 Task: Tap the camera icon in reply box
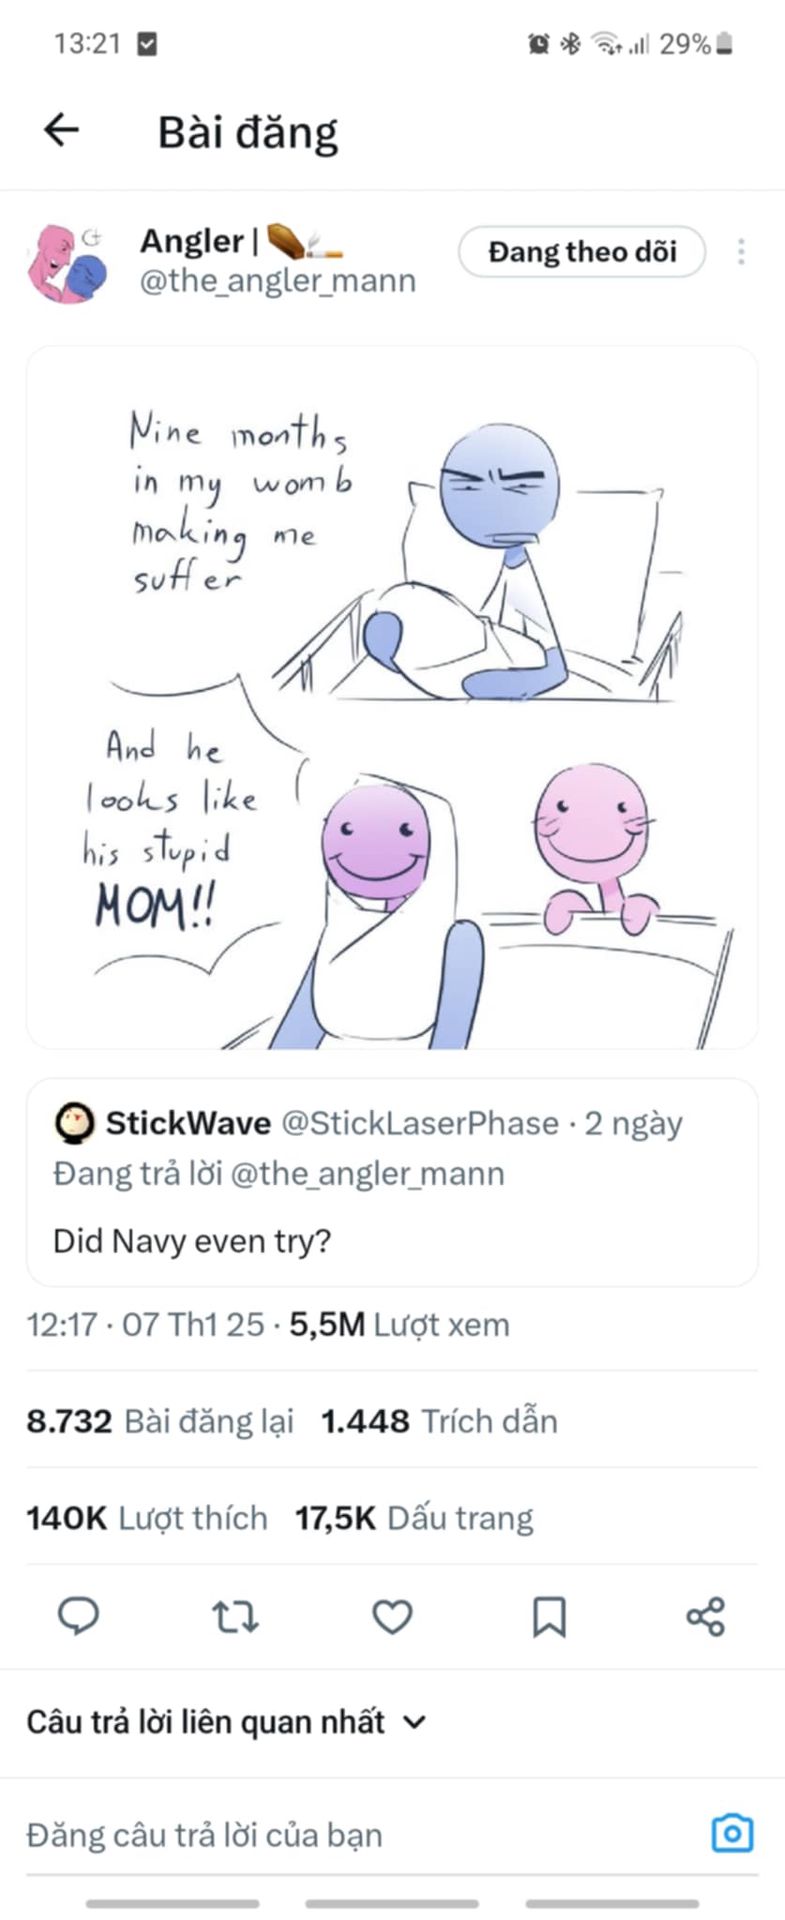pyautogui.click(x=732, y=1833)
